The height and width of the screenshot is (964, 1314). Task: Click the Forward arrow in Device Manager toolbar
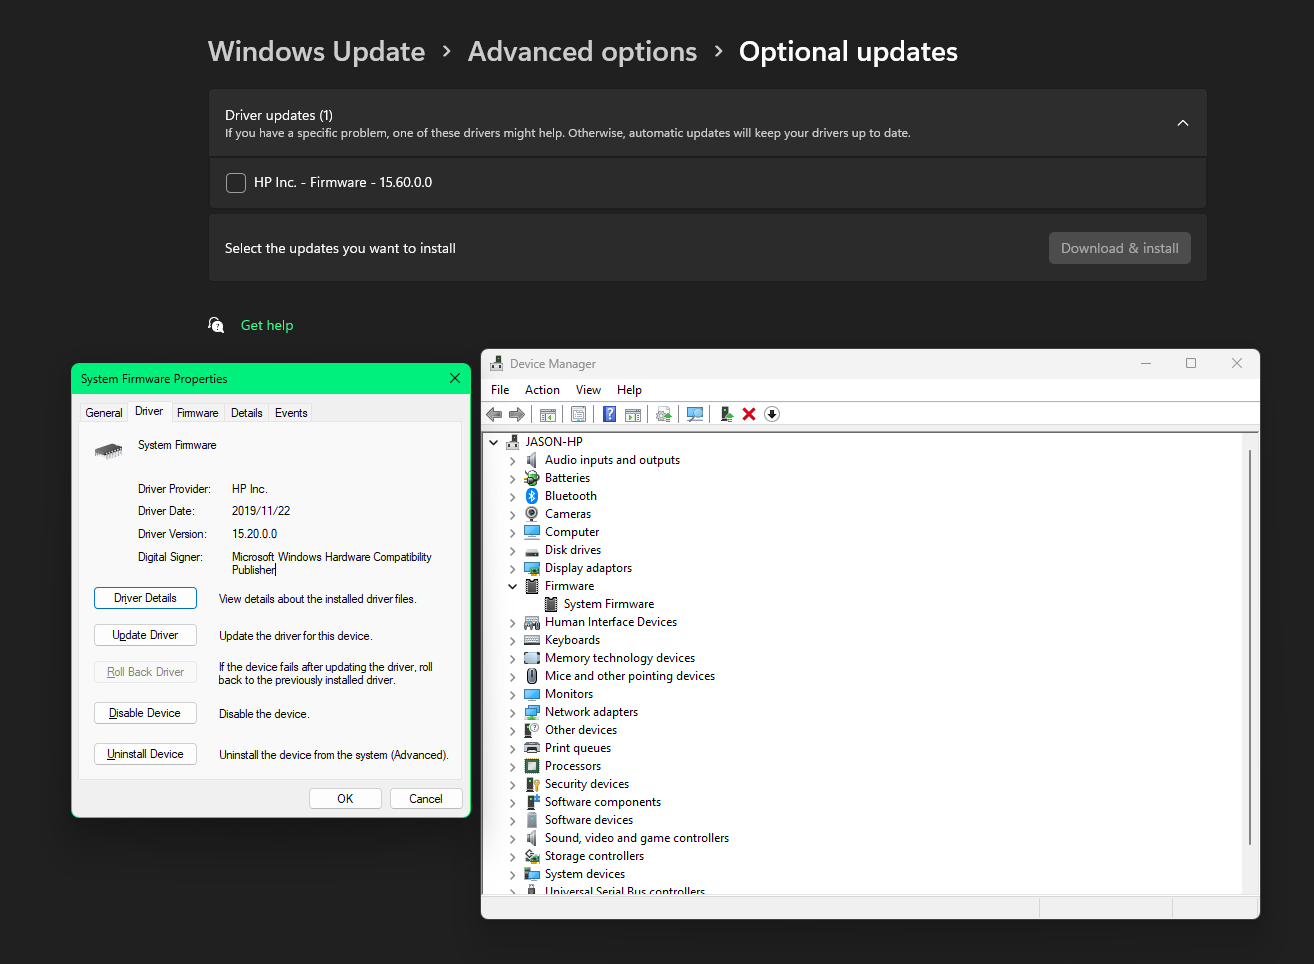[517, 414]
